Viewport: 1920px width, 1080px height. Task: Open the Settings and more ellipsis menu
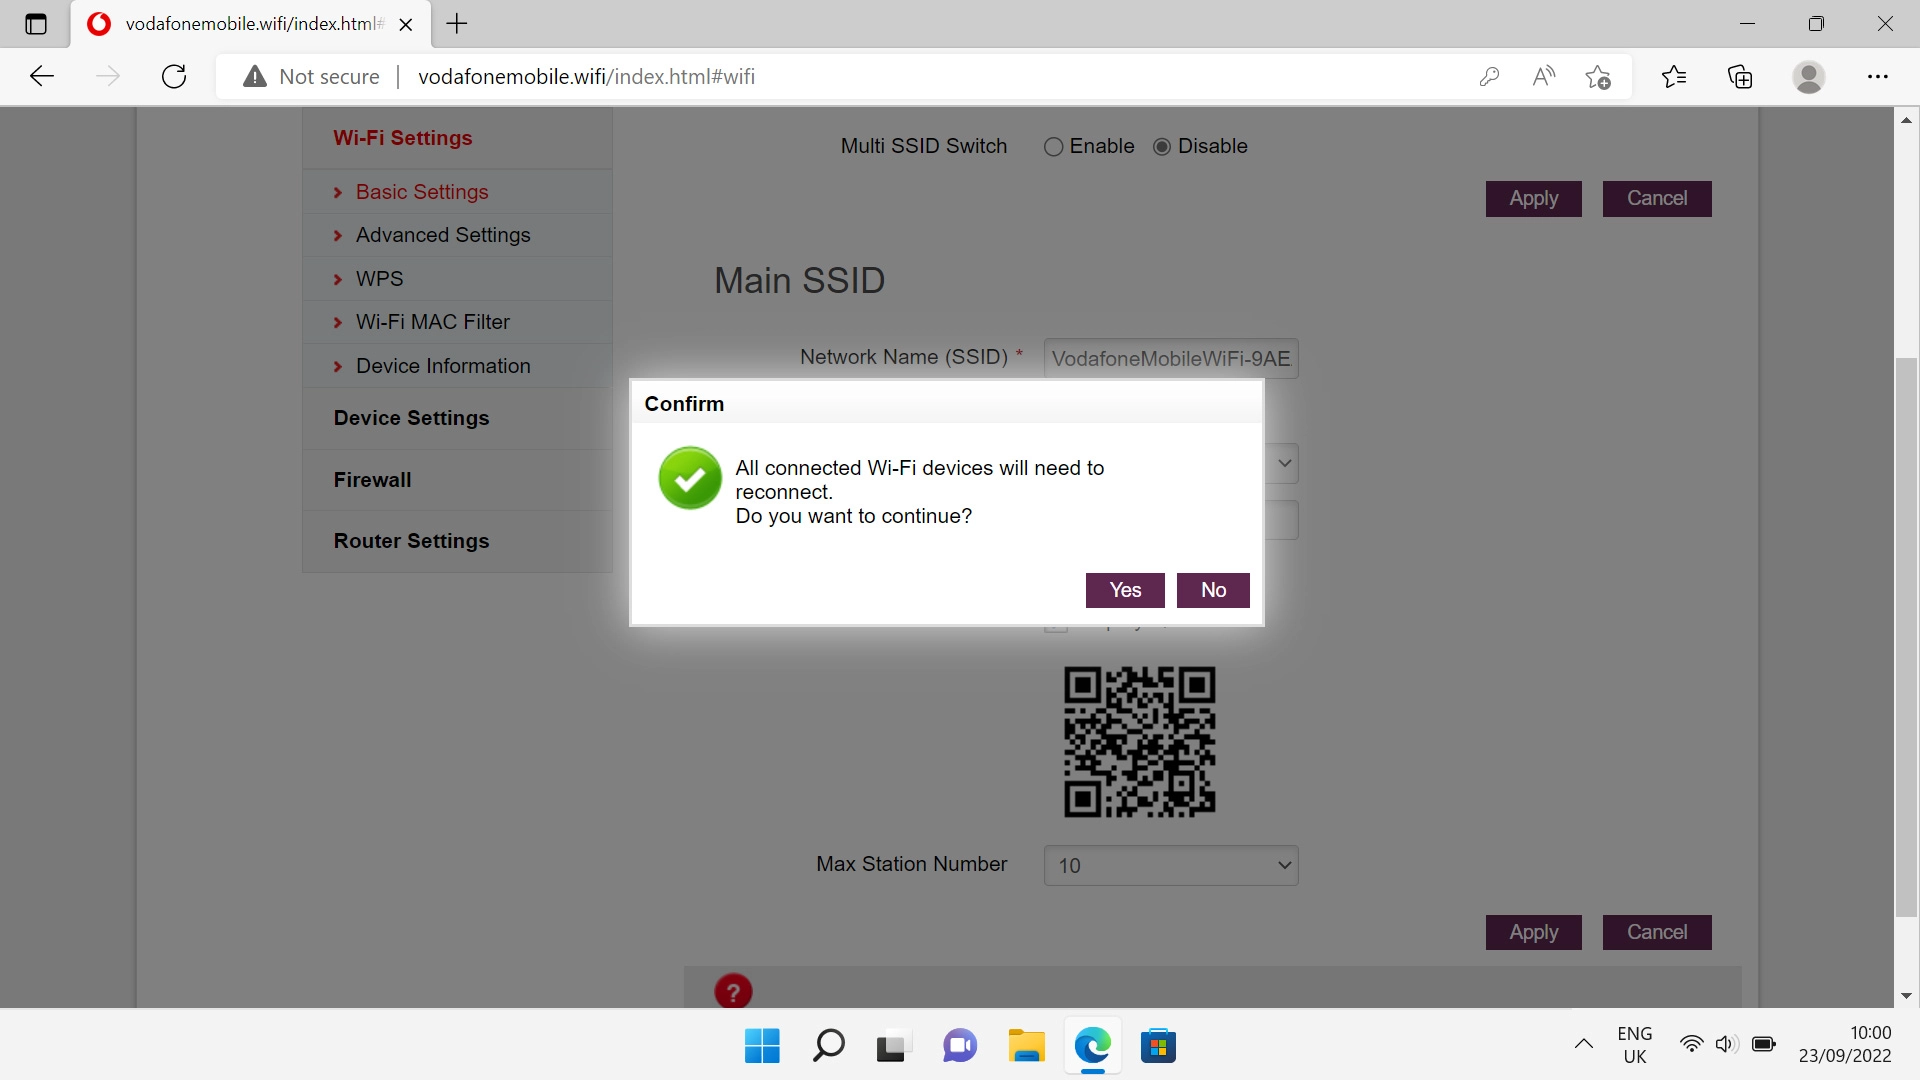[x=1877, y=77]
